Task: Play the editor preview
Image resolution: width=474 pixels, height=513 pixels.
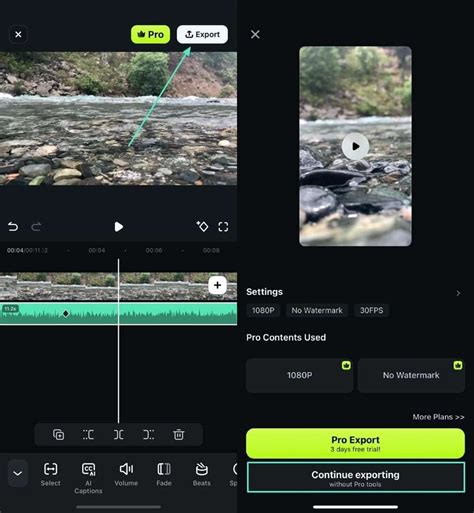Action: pos(118,227)
